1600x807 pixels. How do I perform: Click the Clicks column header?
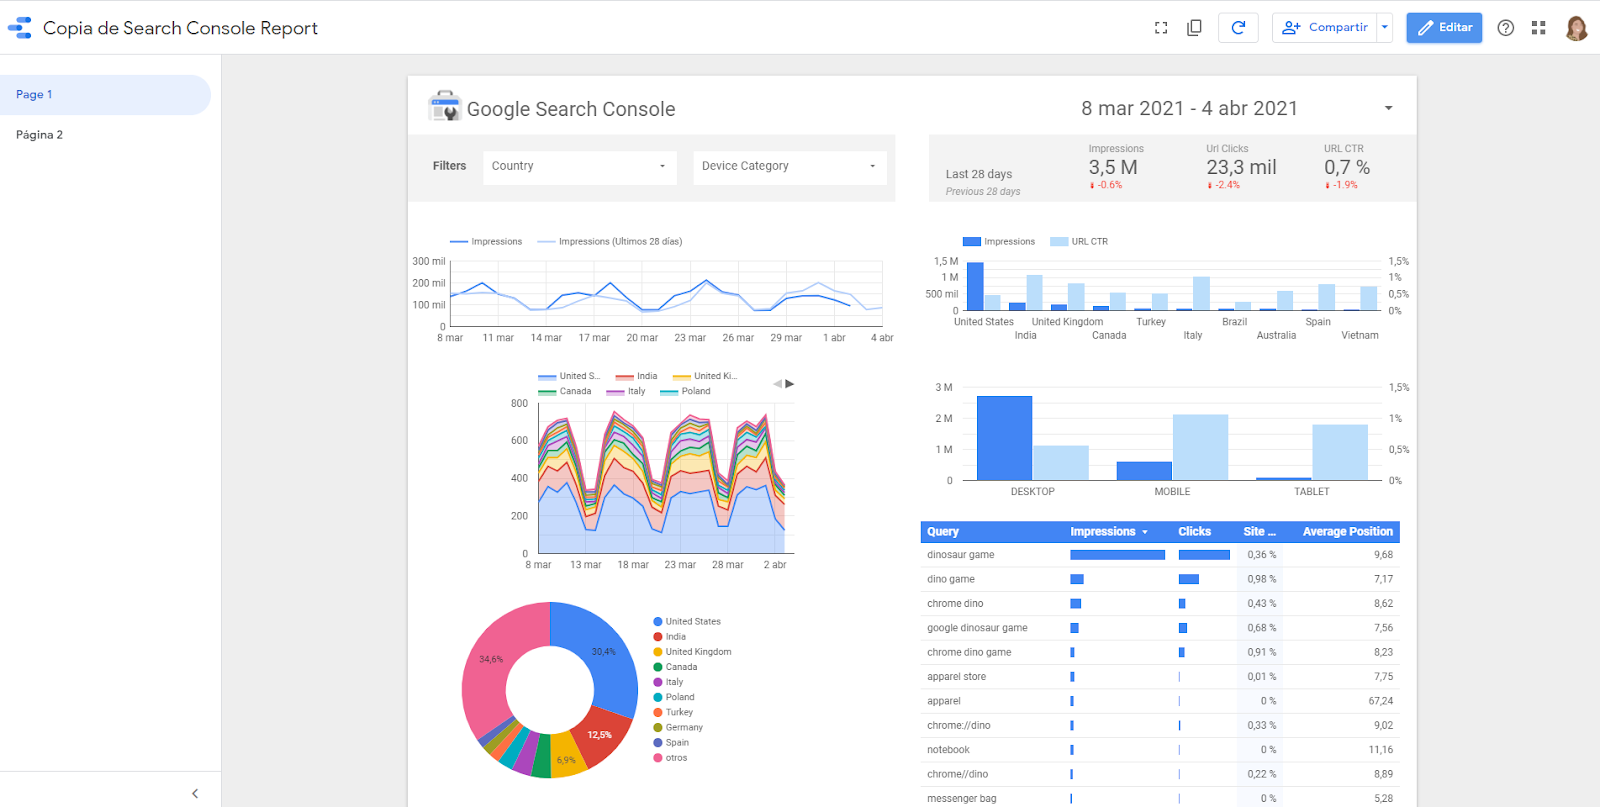coord(1194,532)
